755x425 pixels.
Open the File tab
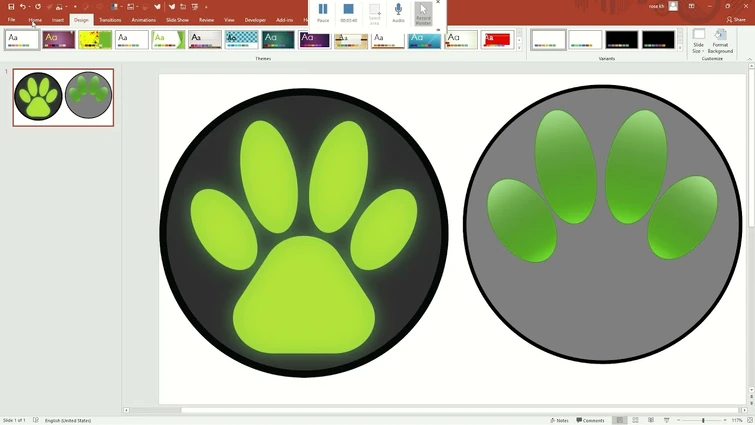[11, 20]
